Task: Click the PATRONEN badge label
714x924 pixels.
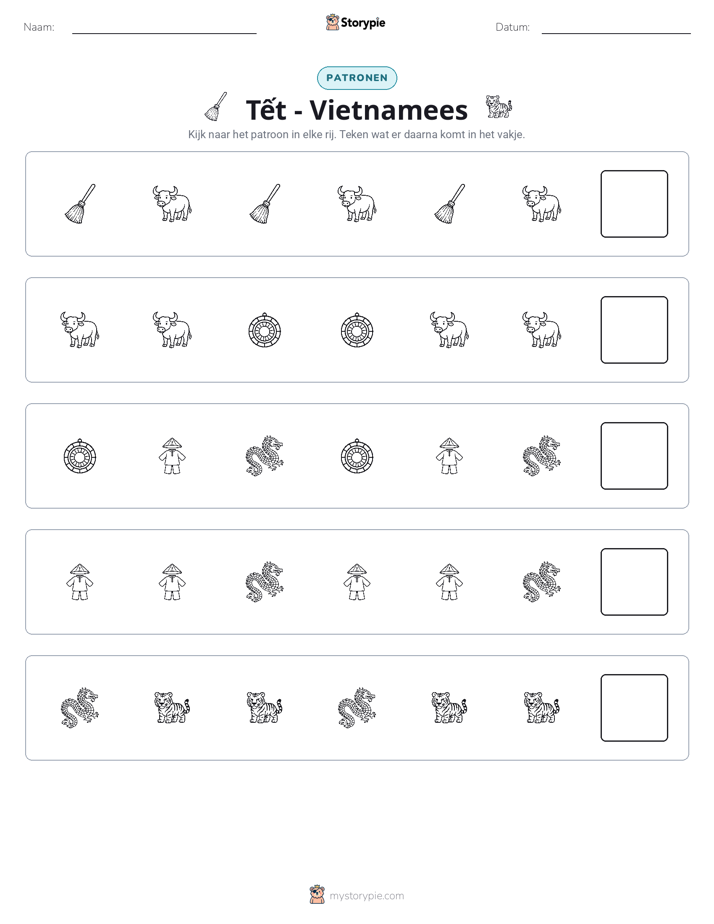Action: (x=356, y=78)
